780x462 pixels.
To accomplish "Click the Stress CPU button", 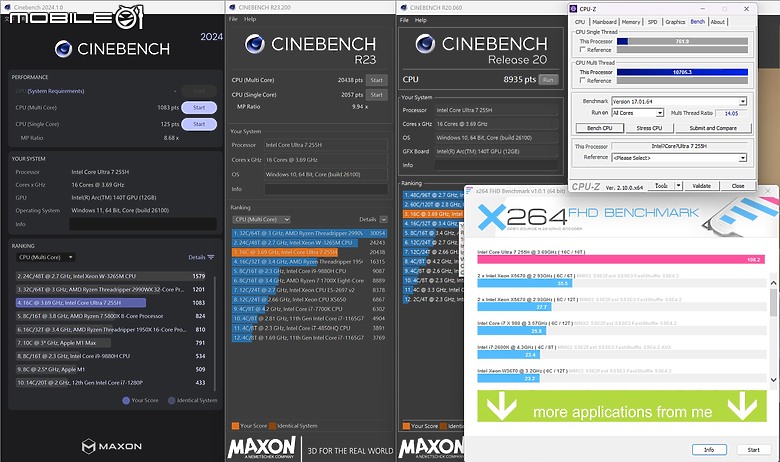I will 649,128.
